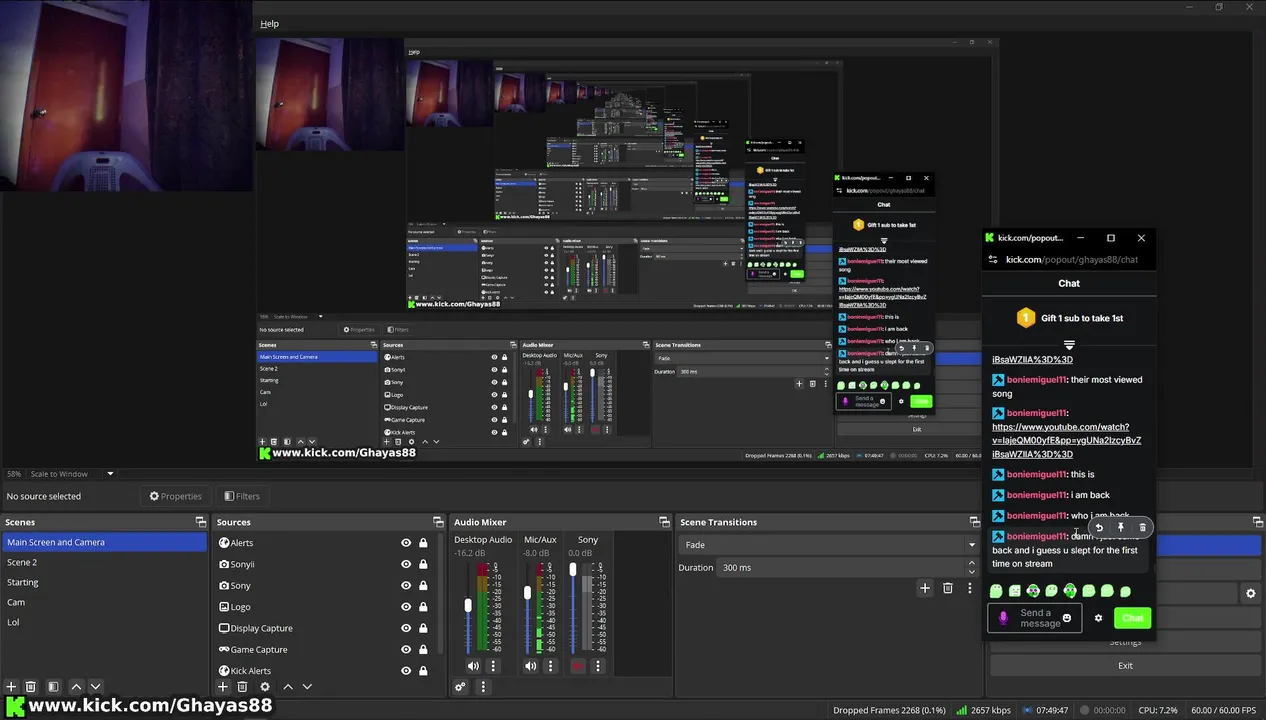This screenshot has height=720, width=1266.
Task: Move source up in Sources toolbar
Action: (288, 687)
